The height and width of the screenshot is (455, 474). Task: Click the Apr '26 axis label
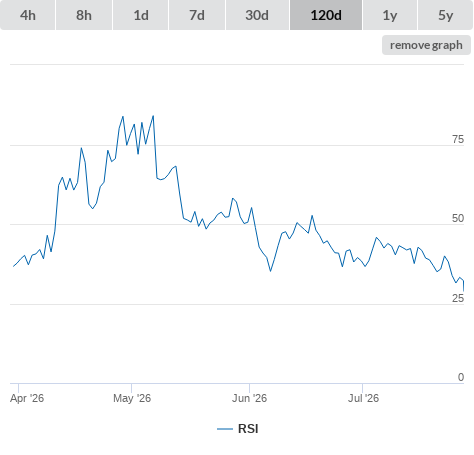click(x=27, y=398)
